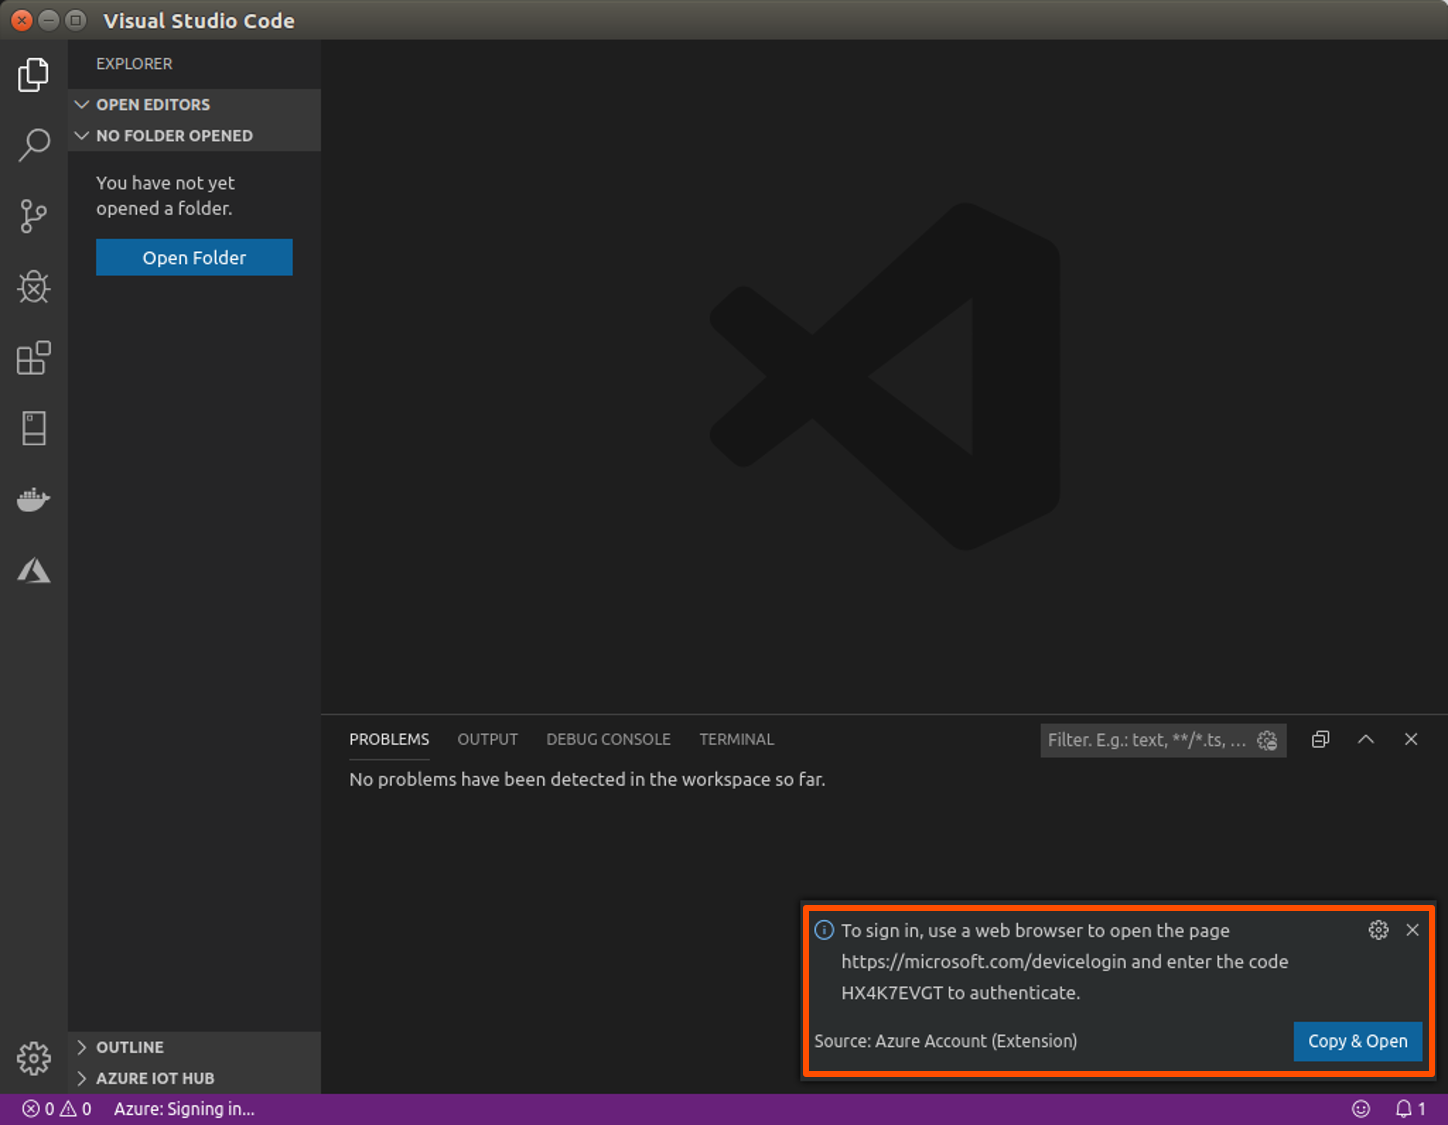
Task: Switch to the Terminal tab
Action: coord(736,739)
